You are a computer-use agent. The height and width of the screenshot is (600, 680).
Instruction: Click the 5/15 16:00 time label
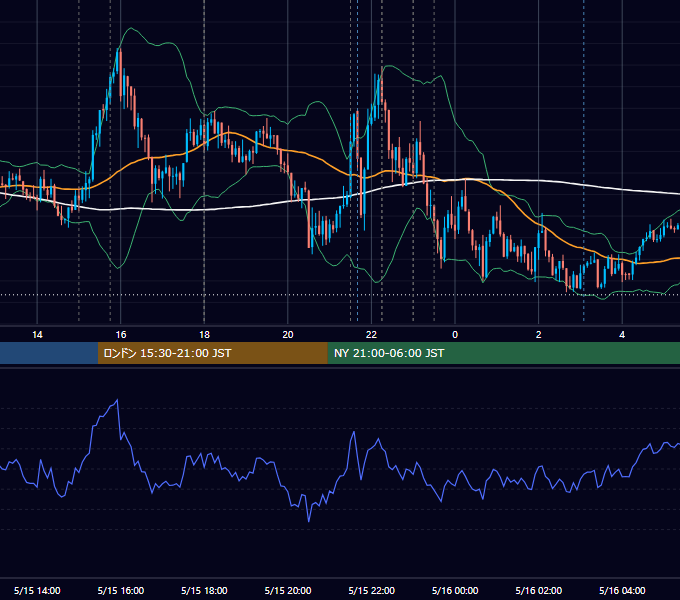coord(121,590)
